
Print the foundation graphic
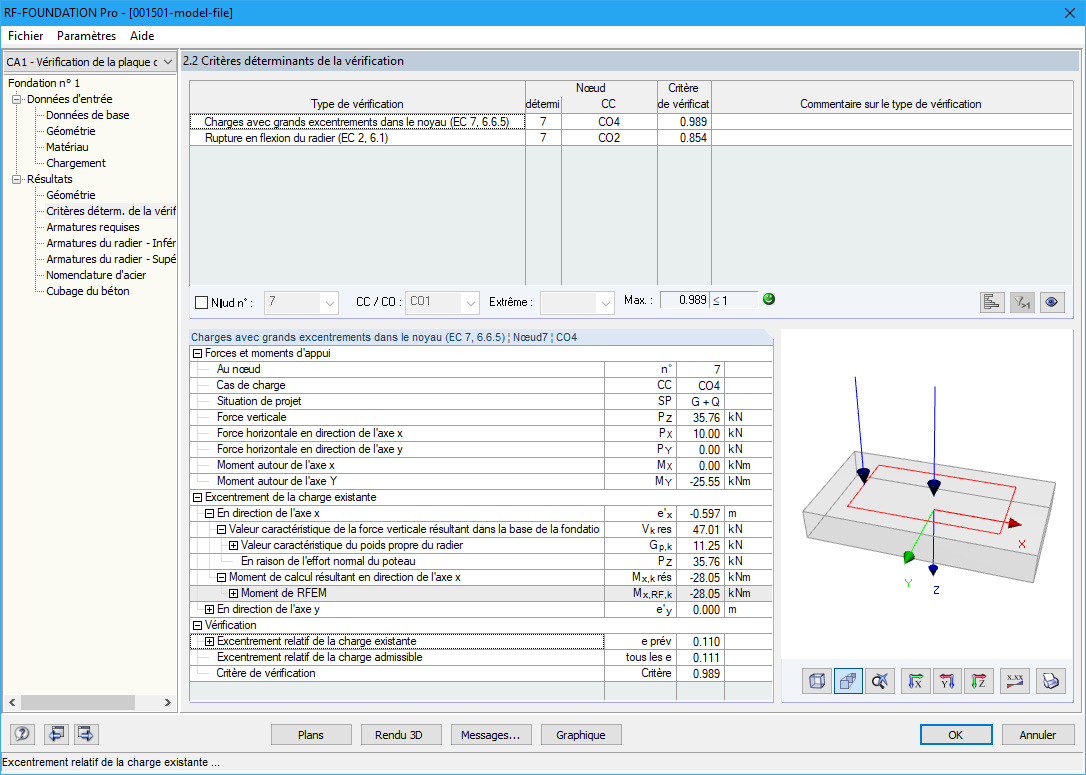(1051, 682)
